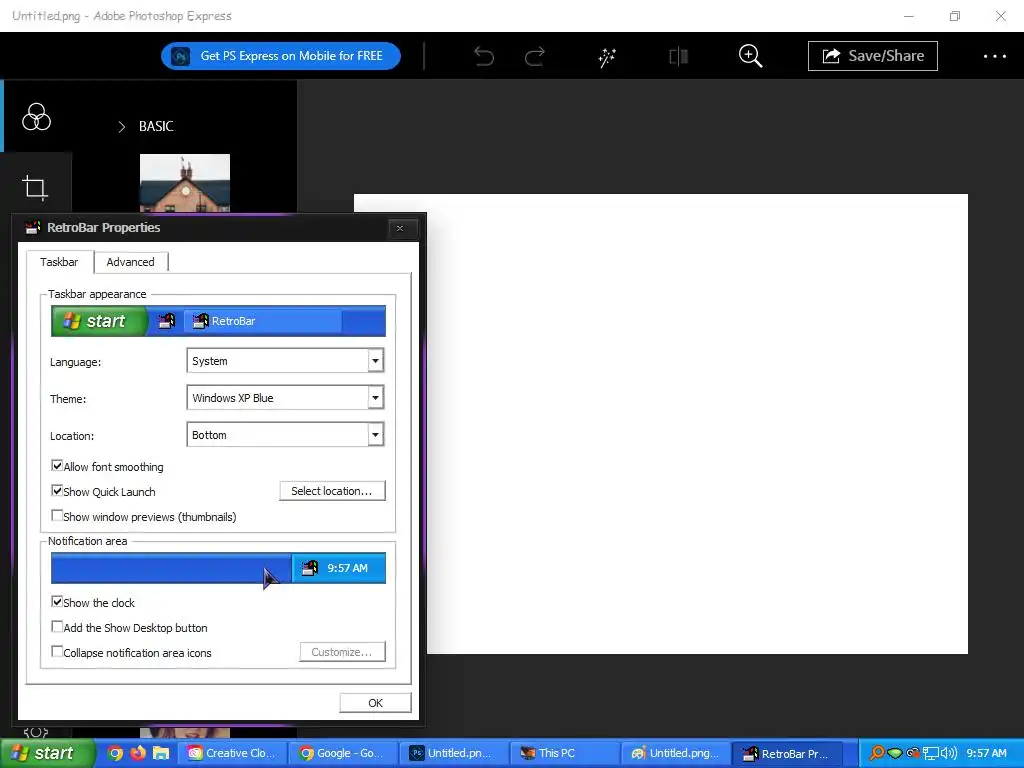Viewport: 1024px width, 768px height.
Task: Click the zoom magnifier icon
Action: (x=750, y=56)
